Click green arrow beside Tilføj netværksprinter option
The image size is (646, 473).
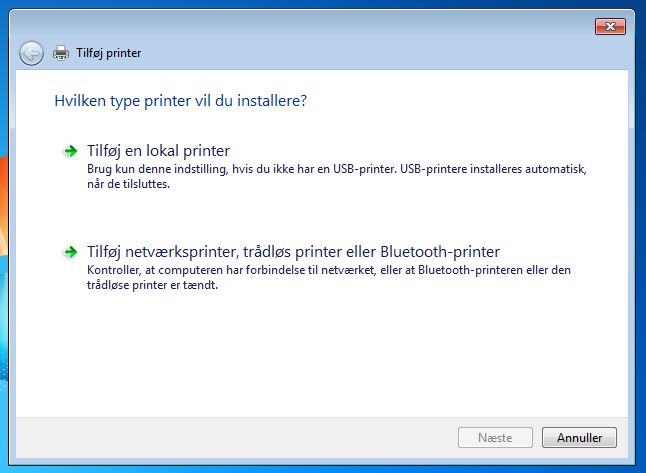[x=70, y=252]
